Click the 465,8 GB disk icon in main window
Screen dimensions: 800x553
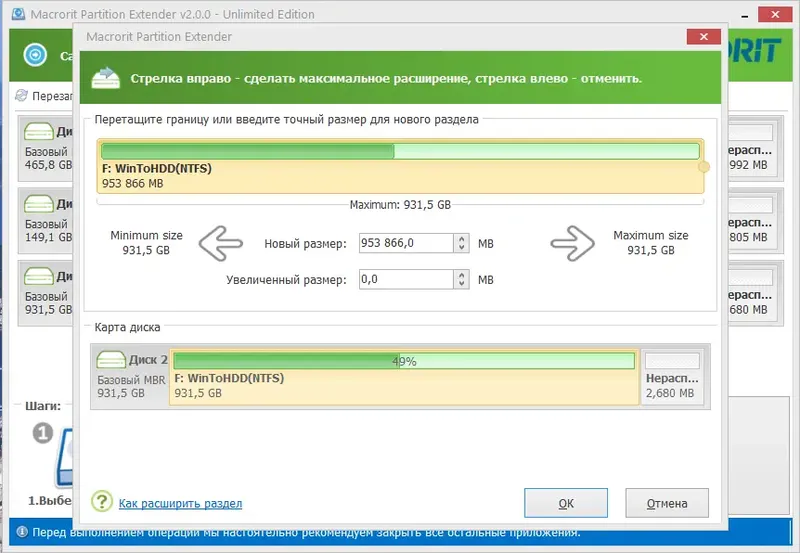click(x=38, y=132)
